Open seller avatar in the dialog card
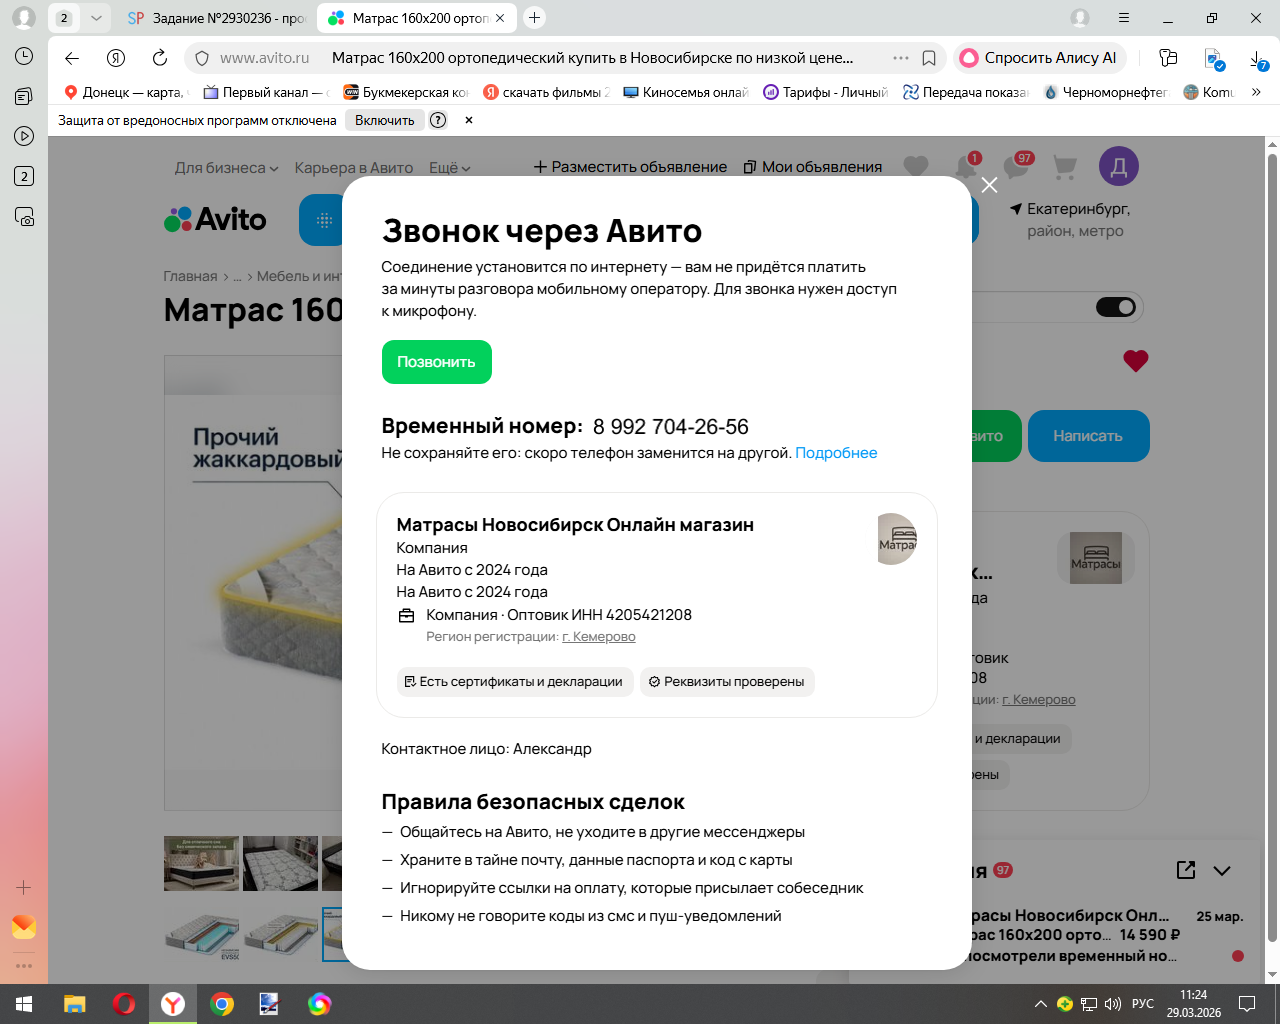 (896, 539)
